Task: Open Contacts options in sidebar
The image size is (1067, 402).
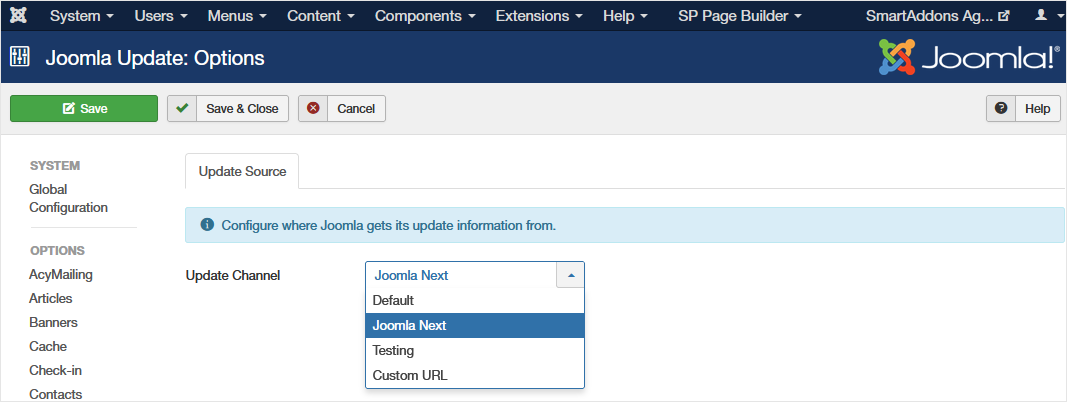Action: [x=55, y=395]
